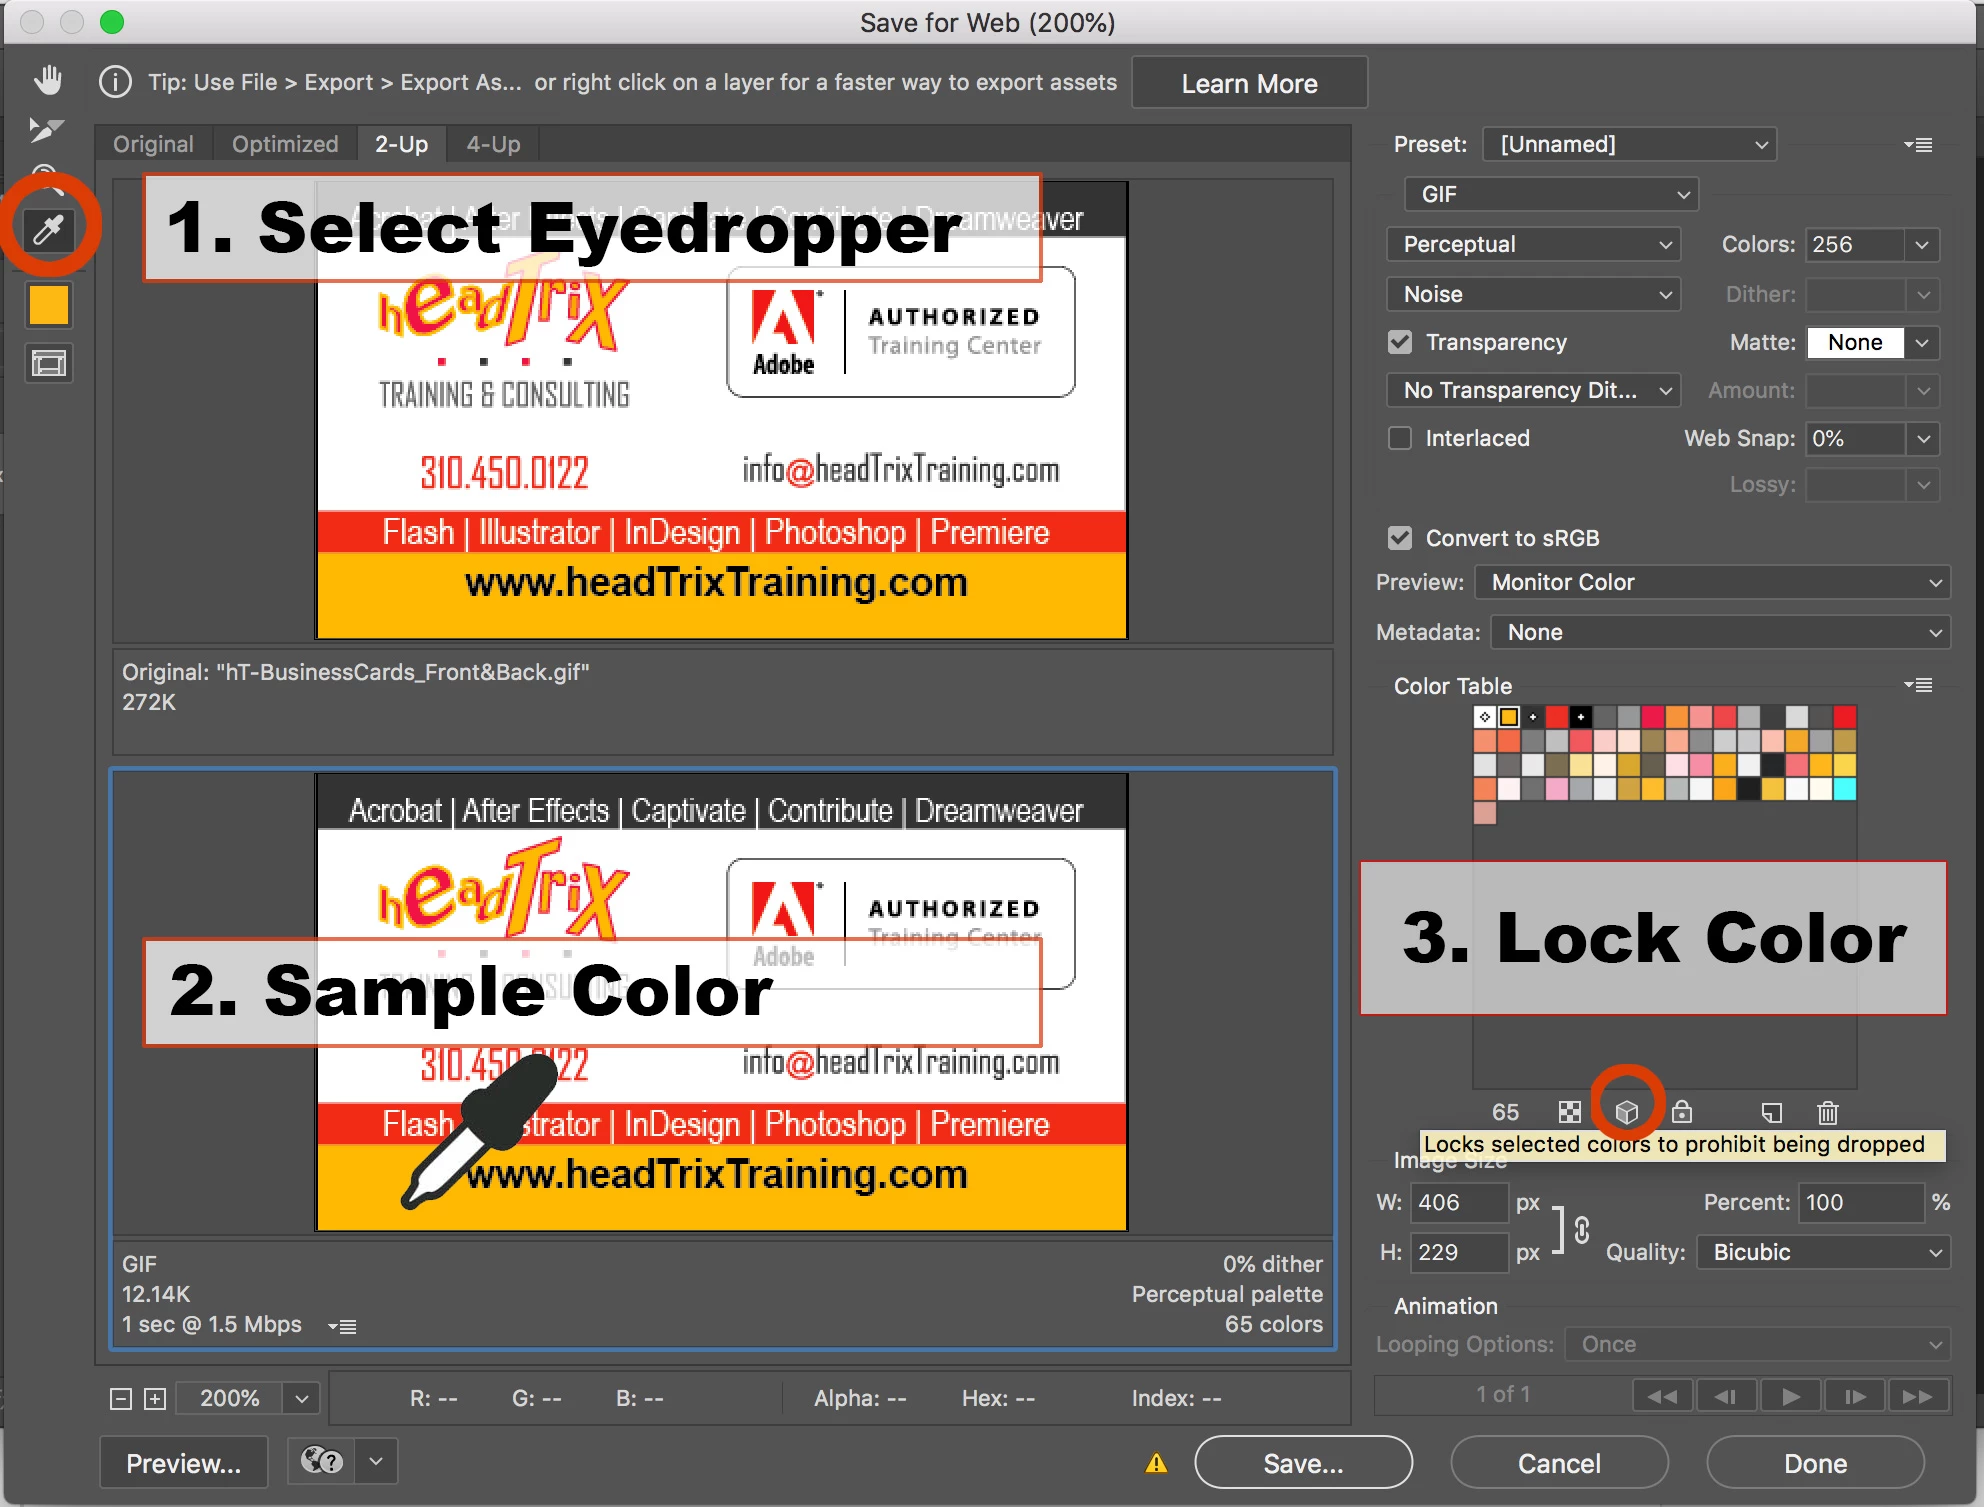Click the Learn More button
This screenshot has height=1507, width=1984.
1249,83
